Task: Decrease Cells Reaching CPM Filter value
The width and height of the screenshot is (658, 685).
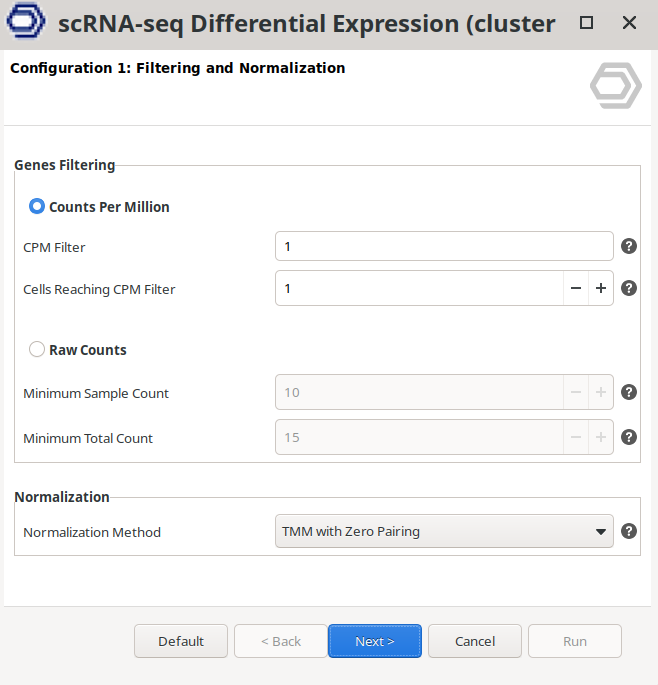Action: point(576,288)
